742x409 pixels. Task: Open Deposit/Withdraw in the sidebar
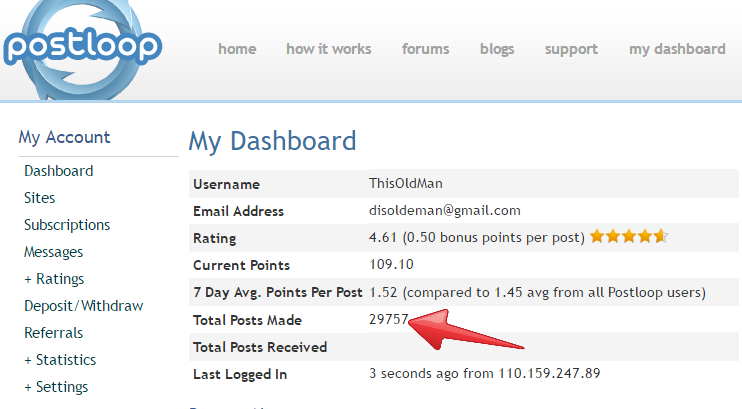pyautogui.click(x=84, y=306)
